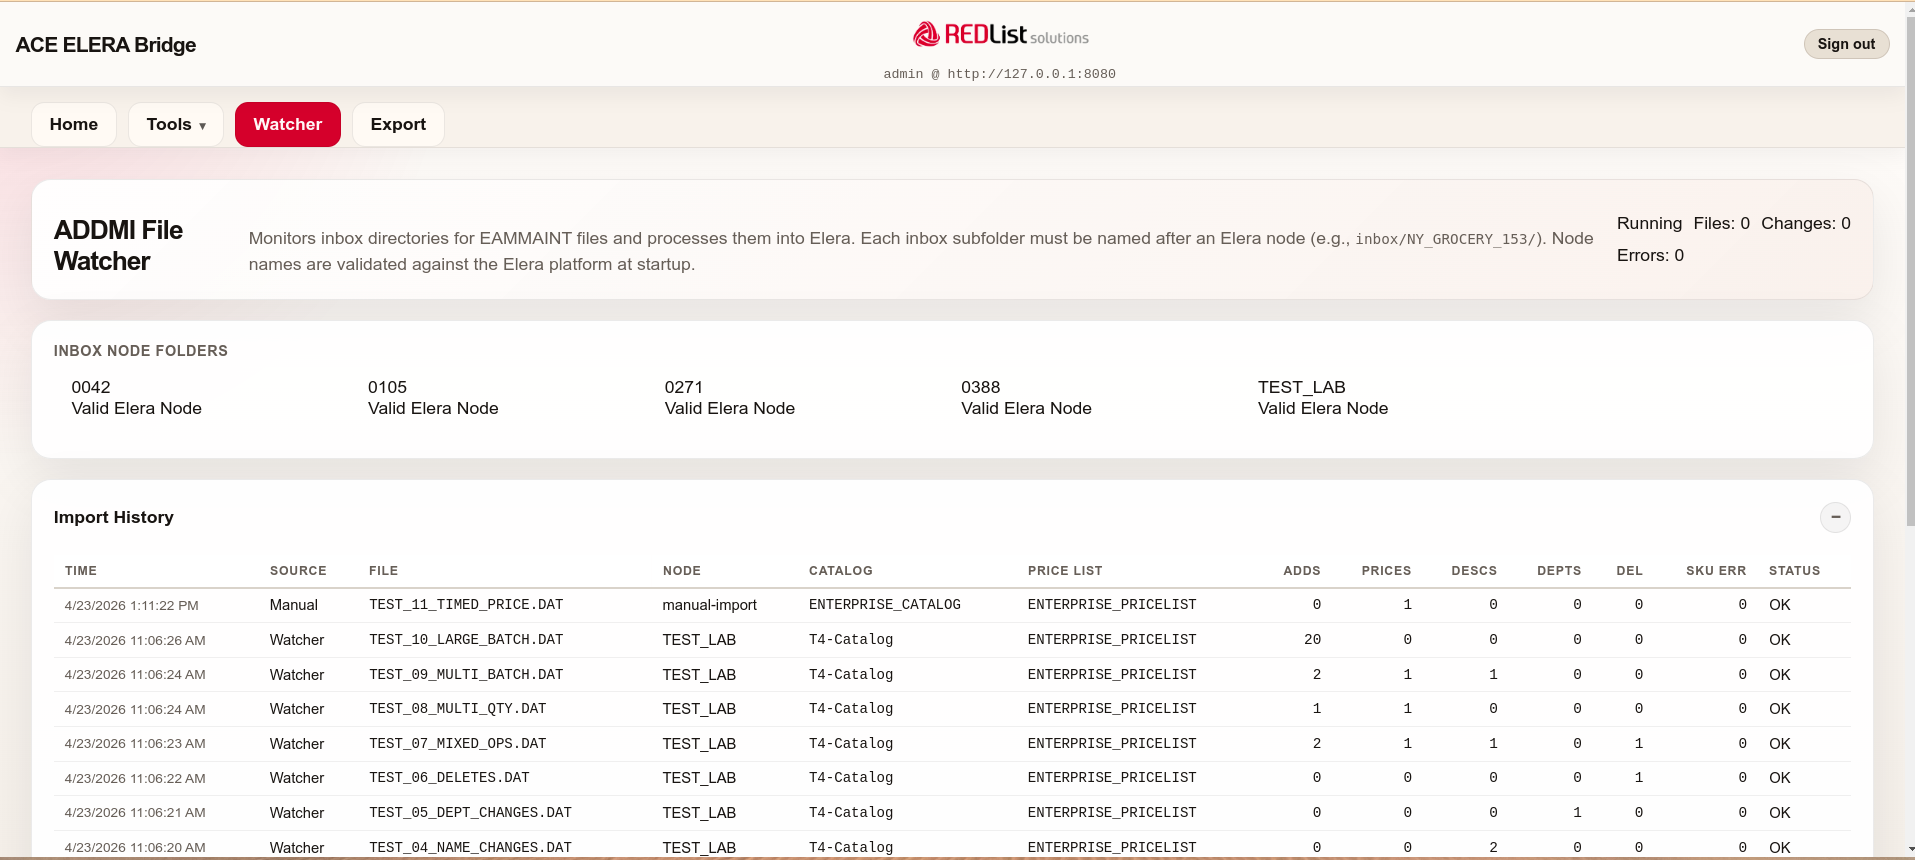Click the manual-import node cell
Viewport: 1915px width, 860px height.
pos(709,605)
